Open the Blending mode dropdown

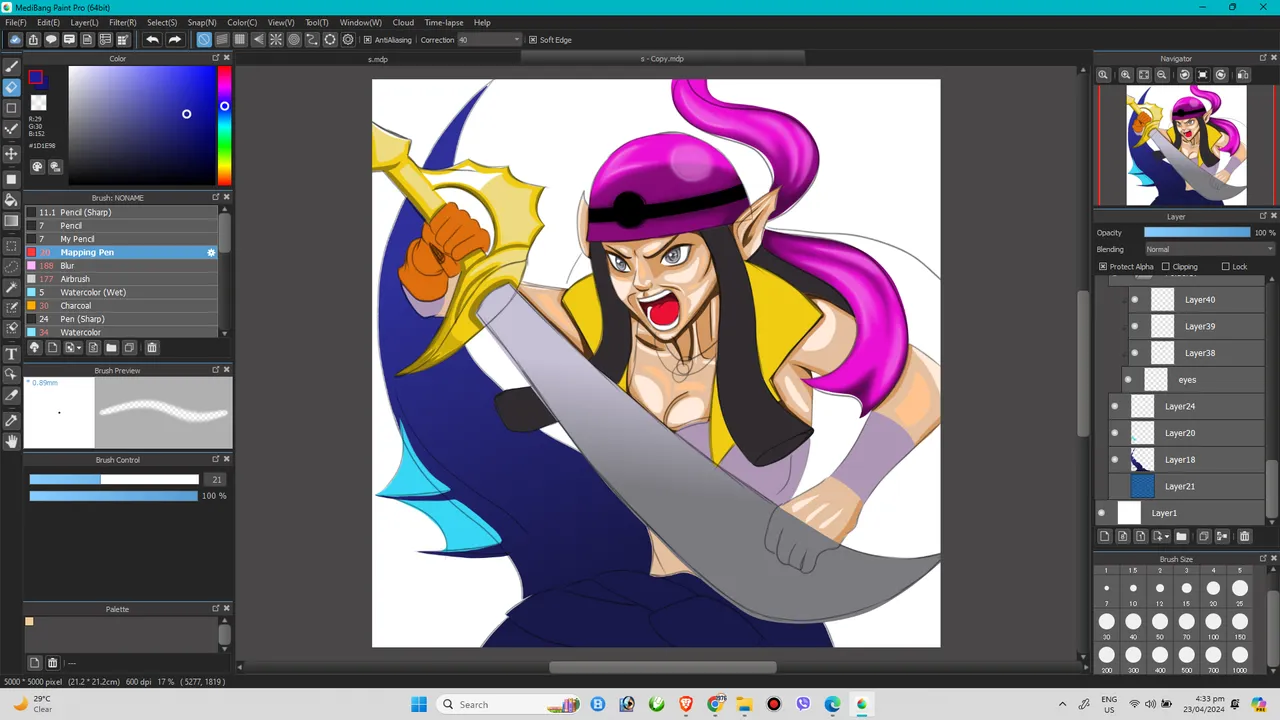(1210, 249)
